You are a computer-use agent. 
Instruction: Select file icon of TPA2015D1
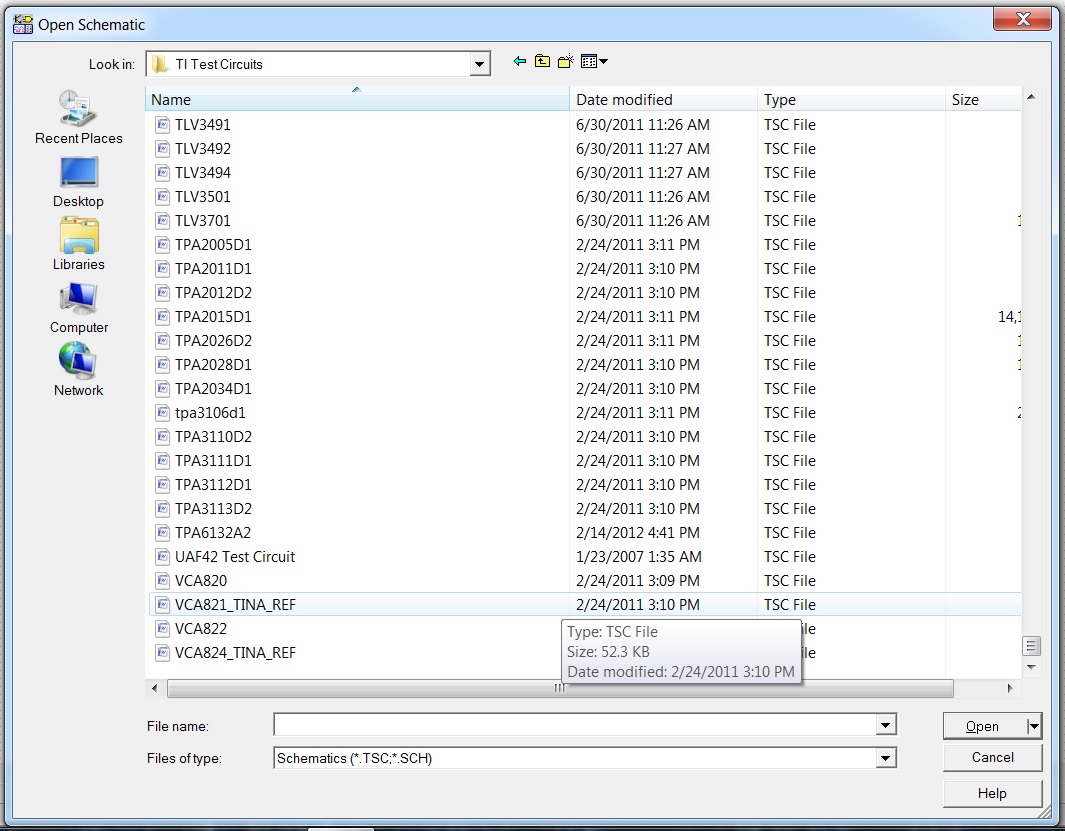162,317
